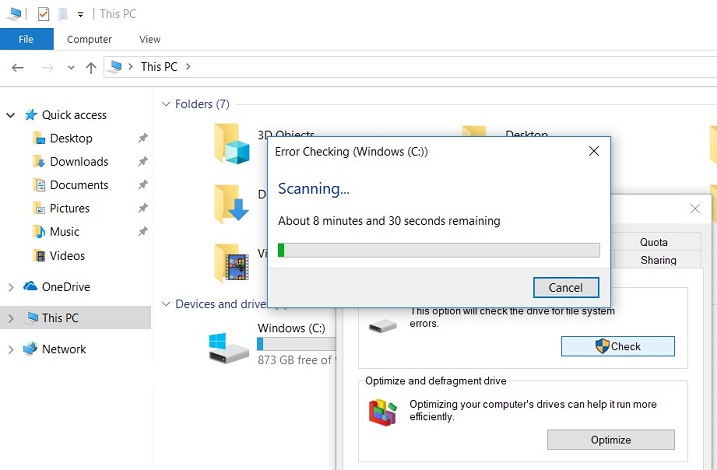The image size is (717, 470).
Task: Open Downloads in Quick access
Action: pos(79,161)
